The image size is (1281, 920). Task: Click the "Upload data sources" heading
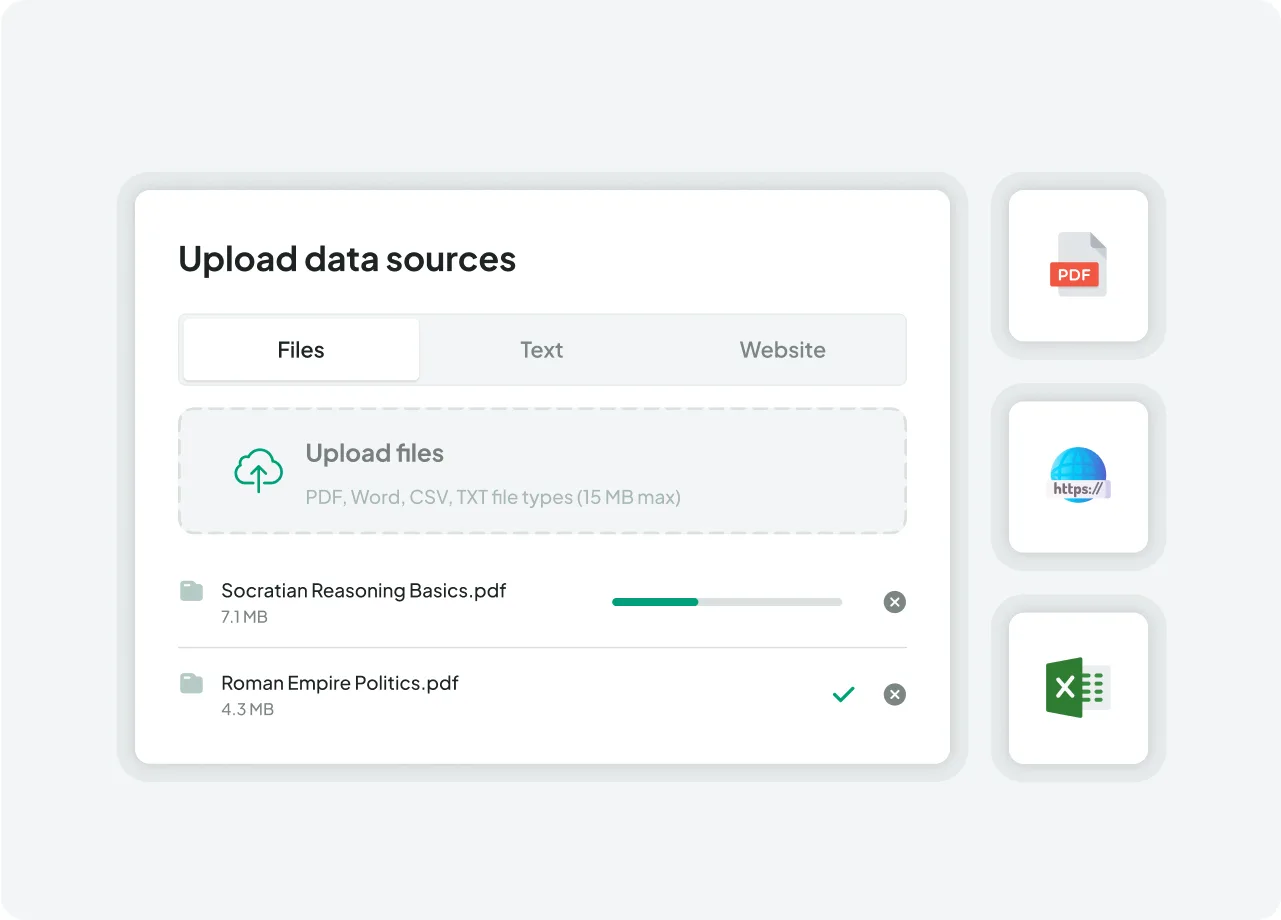(x=347, y=259)
